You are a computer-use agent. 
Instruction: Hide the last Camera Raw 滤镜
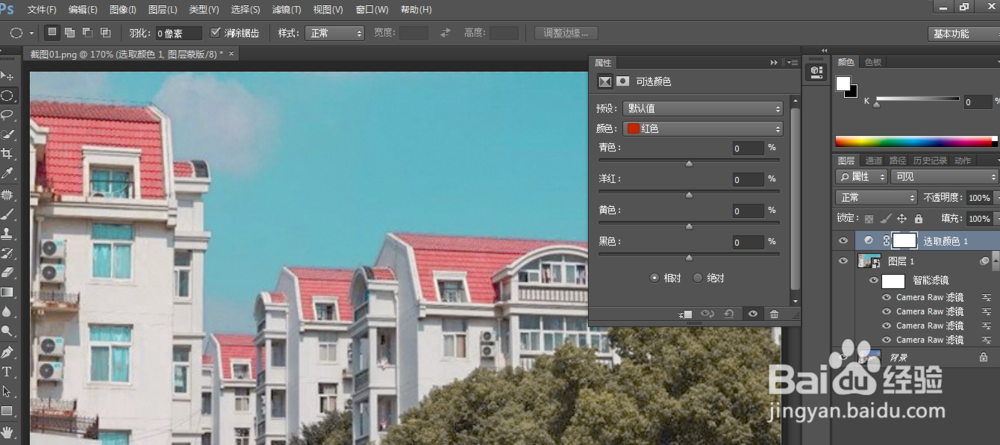tap(886, 340)
